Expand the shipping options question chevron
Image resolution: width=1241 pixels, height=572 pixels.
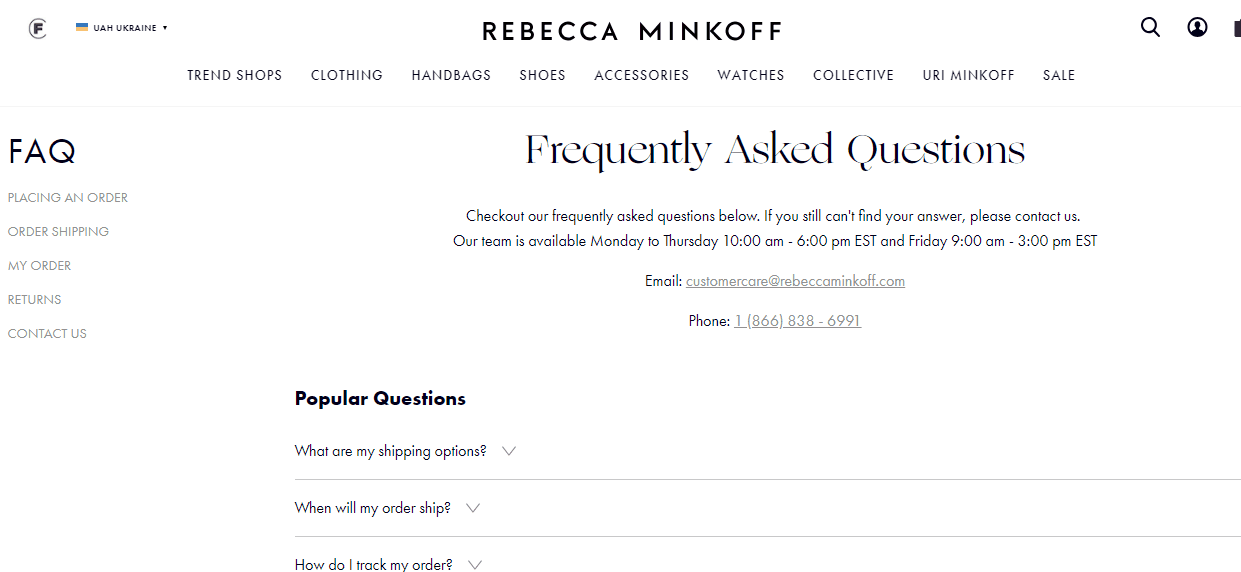click(509, 451)
